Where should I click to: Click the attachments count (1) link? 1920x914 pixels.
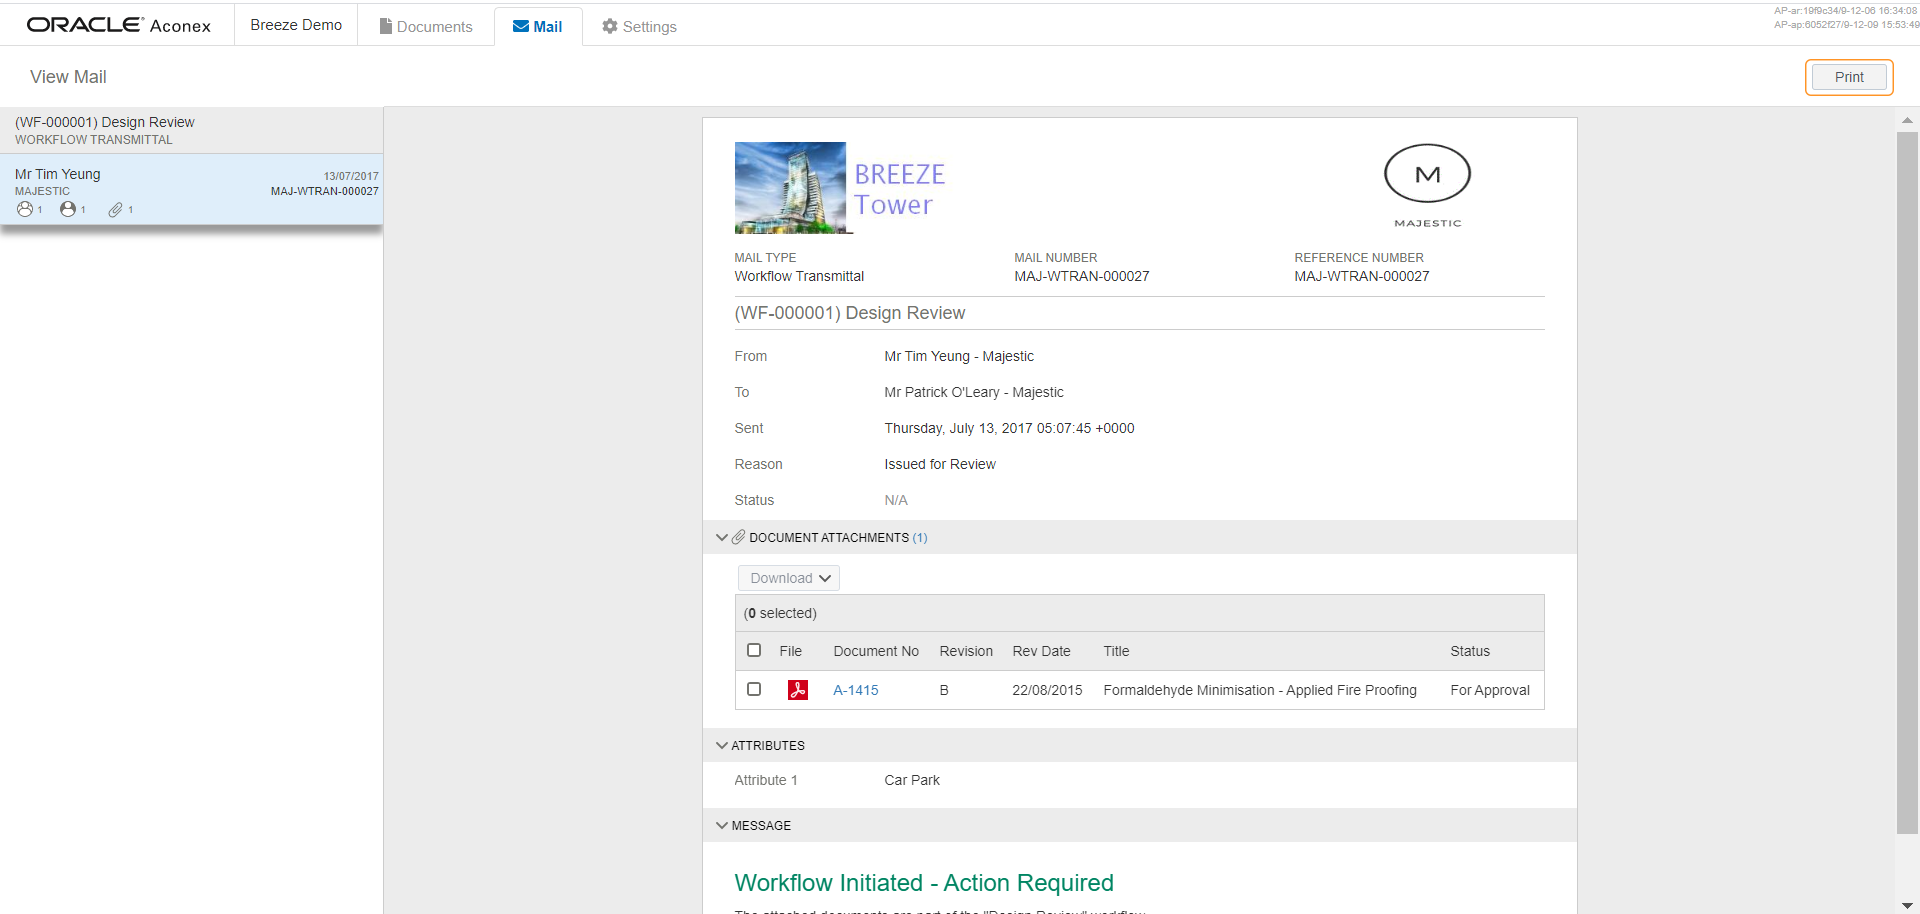pos(920,537)
